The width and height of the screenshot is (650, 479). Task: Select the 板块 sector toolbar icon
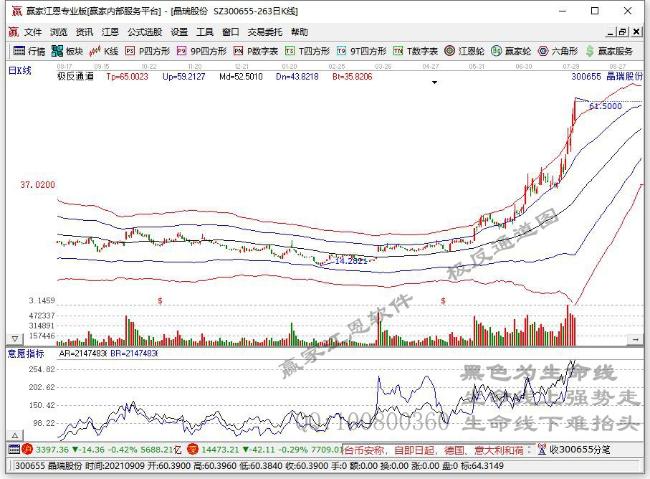click(x=67, y=50)
